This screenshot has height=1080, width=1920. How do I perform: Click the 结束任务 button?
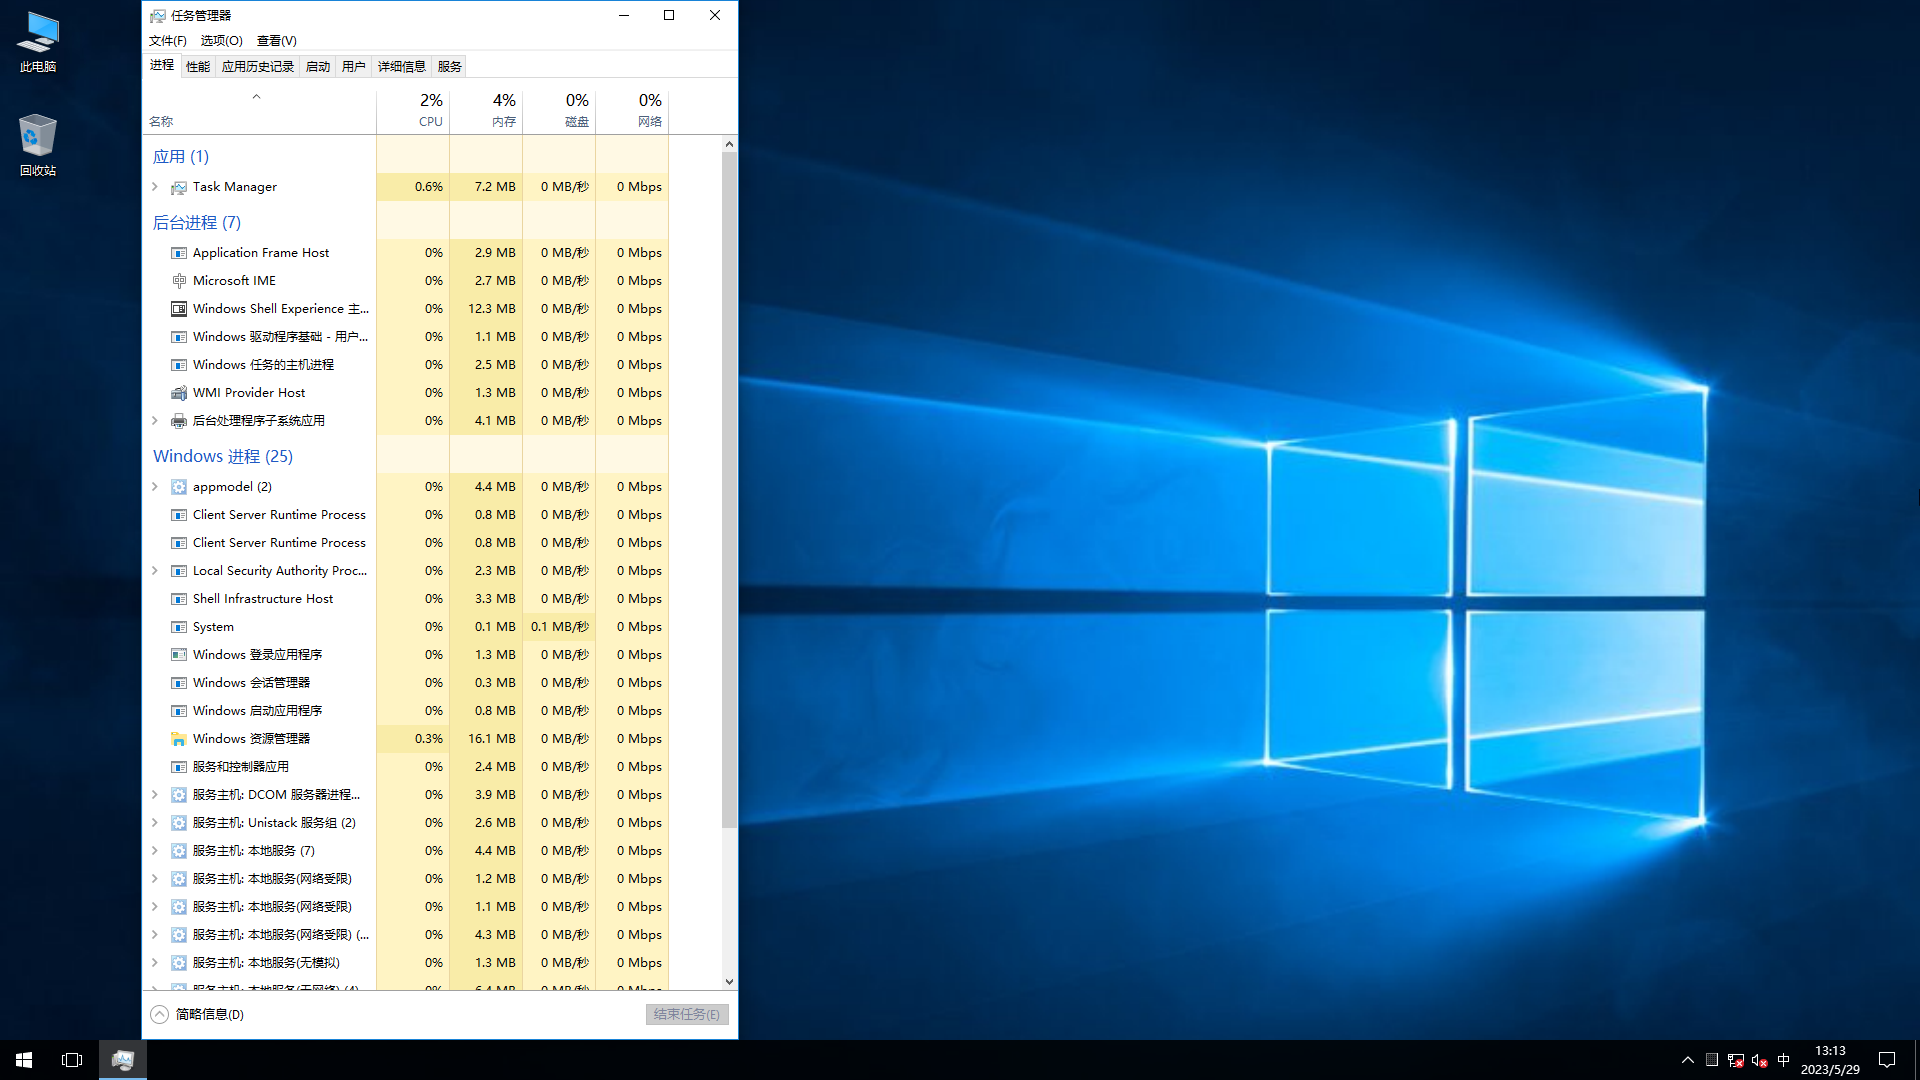pos(686,1014)
